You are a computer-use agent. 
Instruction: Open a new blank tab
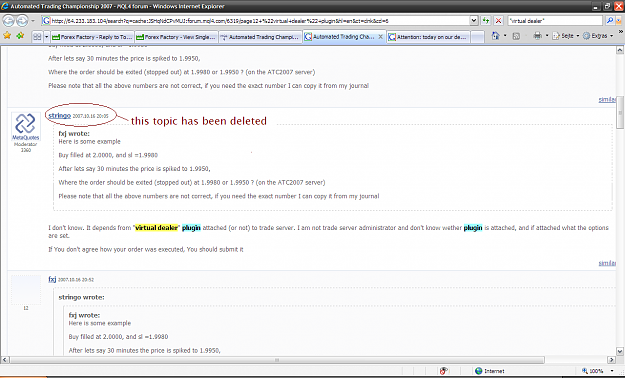[x=478, y=37]
